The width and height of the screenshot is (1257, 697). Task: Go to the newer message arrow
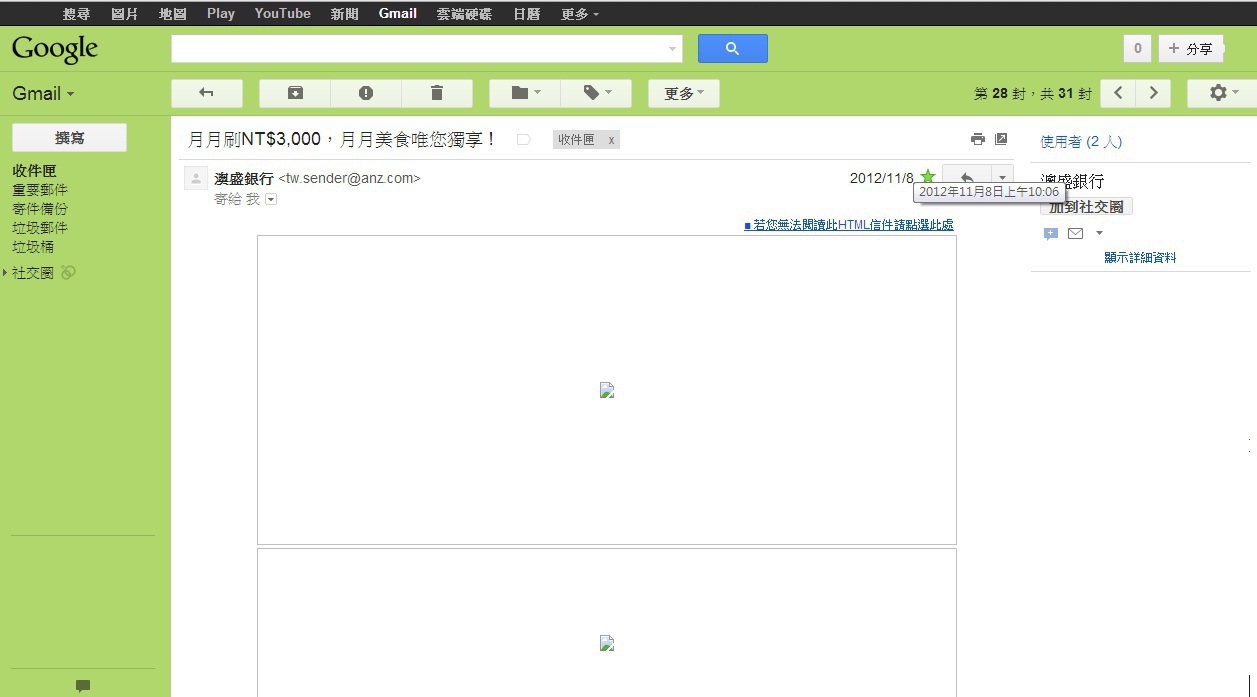point(1118,93)
